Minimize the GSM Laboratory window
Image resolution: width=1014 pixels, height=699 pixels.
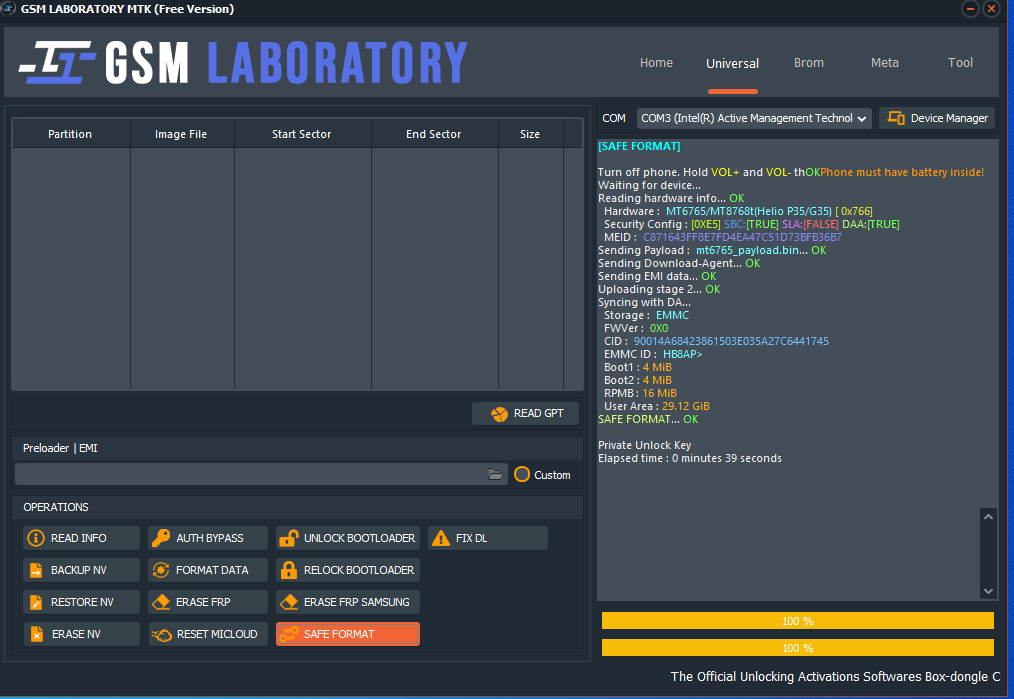coord(970,9)
